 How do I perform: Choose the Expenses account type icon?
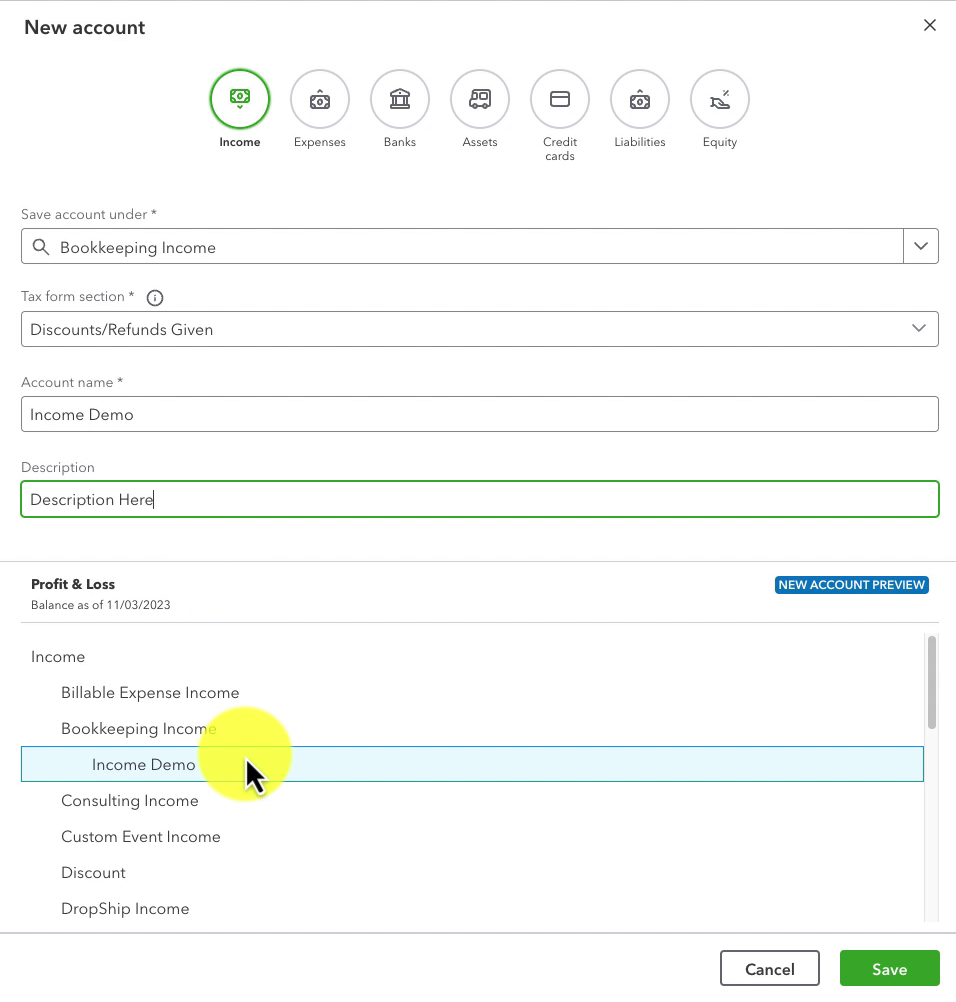tap(320, 100)
